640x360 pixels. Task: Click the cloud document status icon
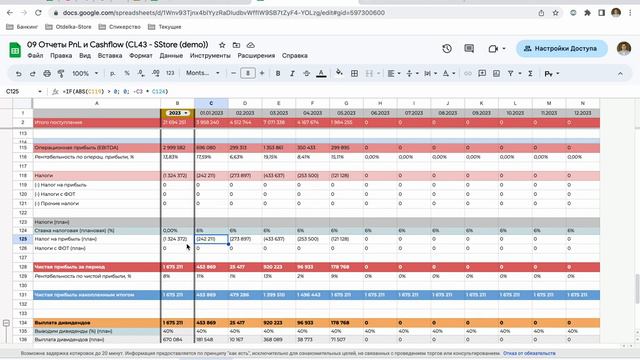click(x=251, y=45)
